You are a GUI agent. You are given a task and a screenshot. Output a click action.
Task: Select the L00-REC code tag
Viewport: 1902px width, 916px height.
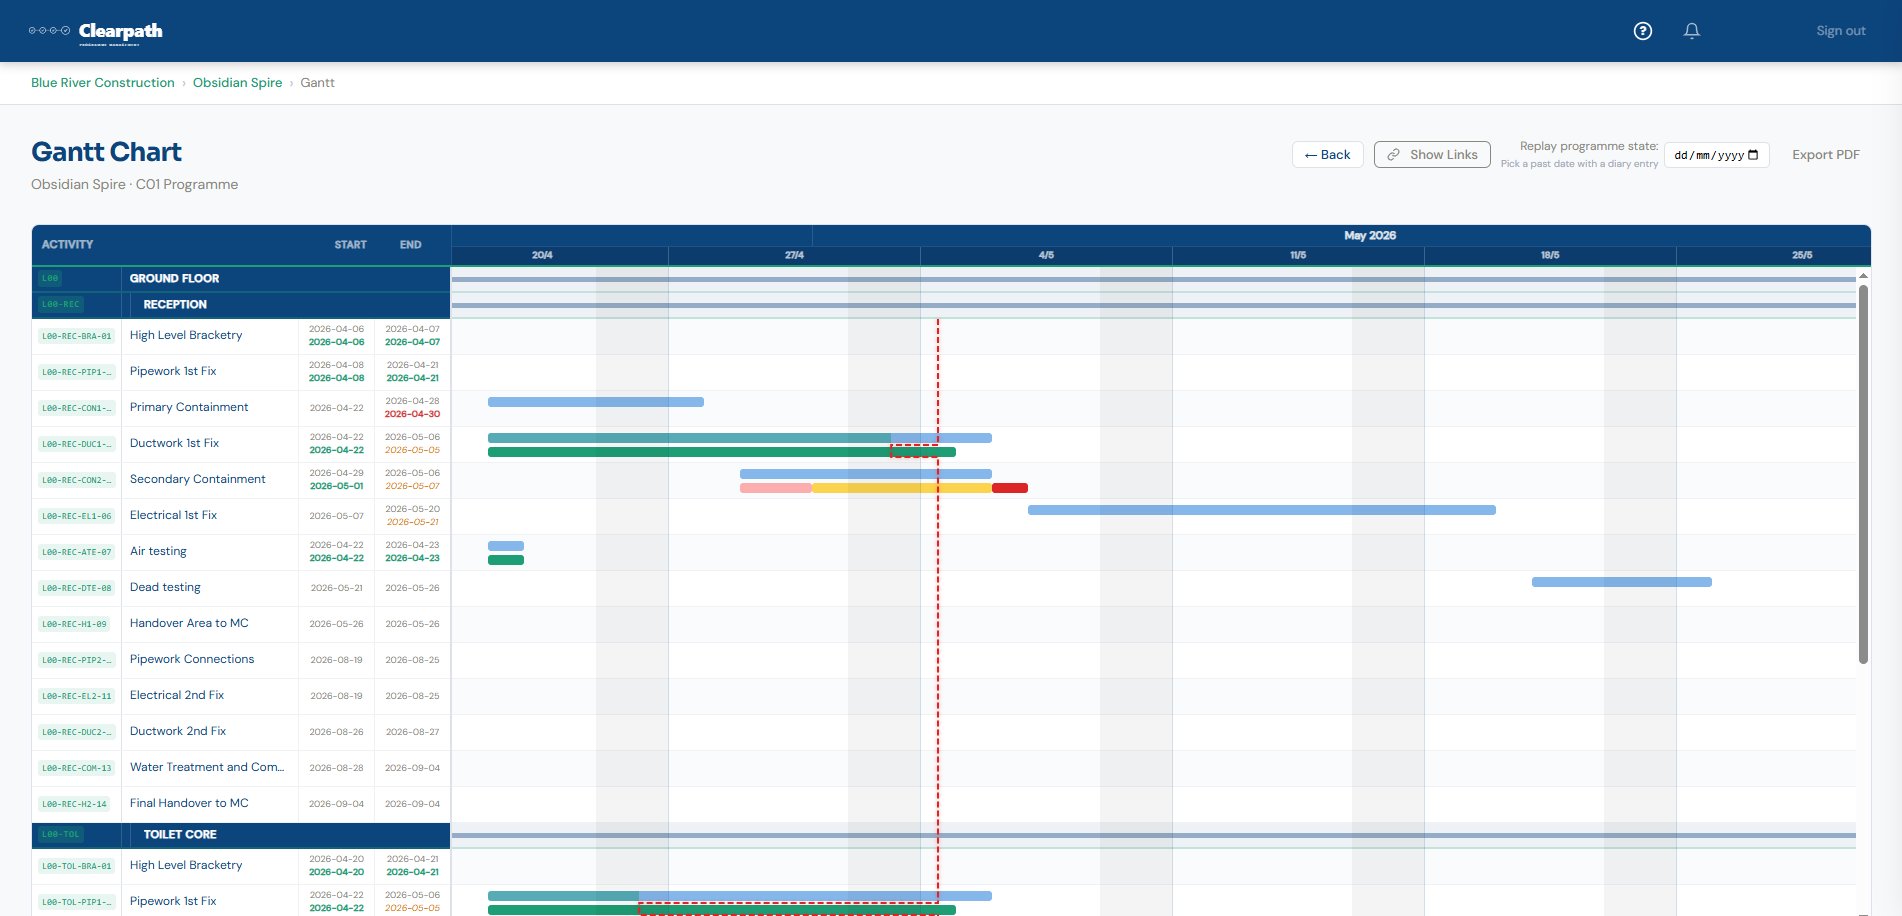click(x=60, y=304)
